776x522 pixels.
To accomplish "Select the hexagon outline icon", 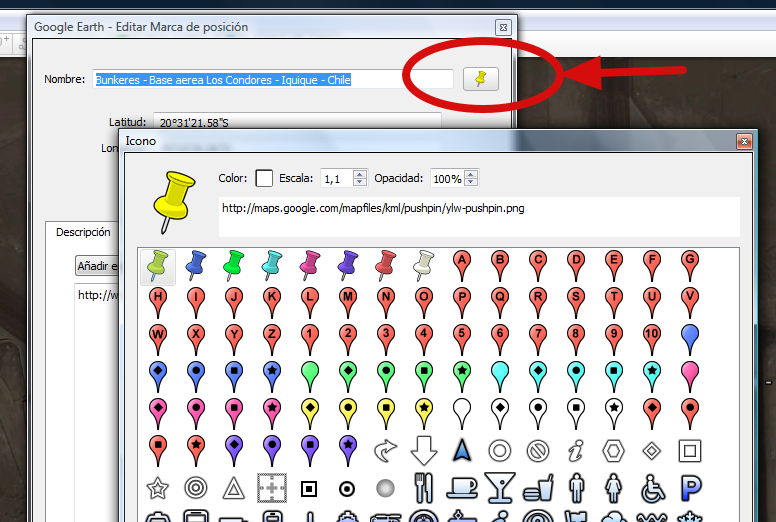I will (614, 451).
